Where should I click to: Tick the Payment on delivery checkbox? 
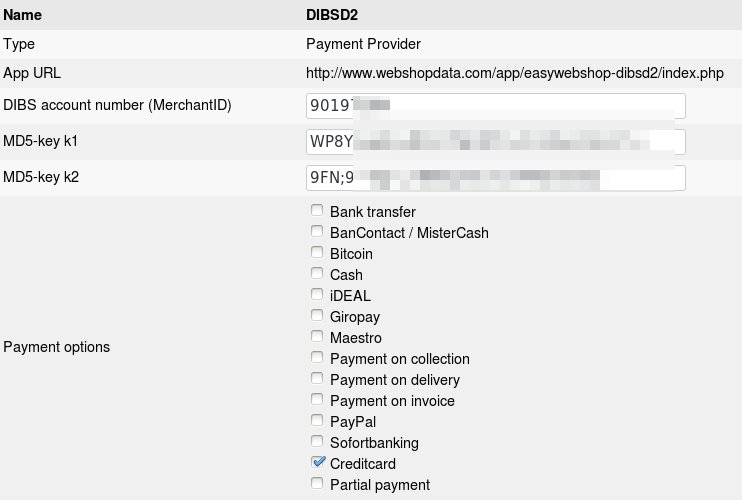coord(317,379)
